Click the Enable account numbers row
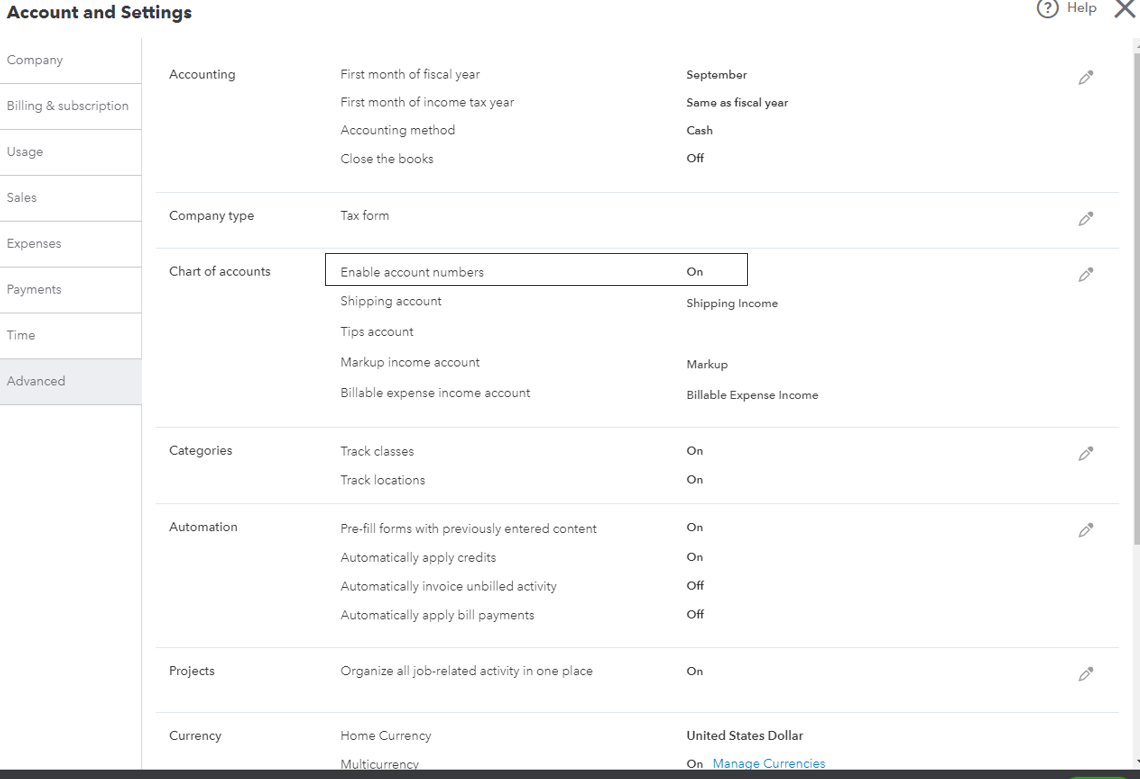 click(536, 271)
